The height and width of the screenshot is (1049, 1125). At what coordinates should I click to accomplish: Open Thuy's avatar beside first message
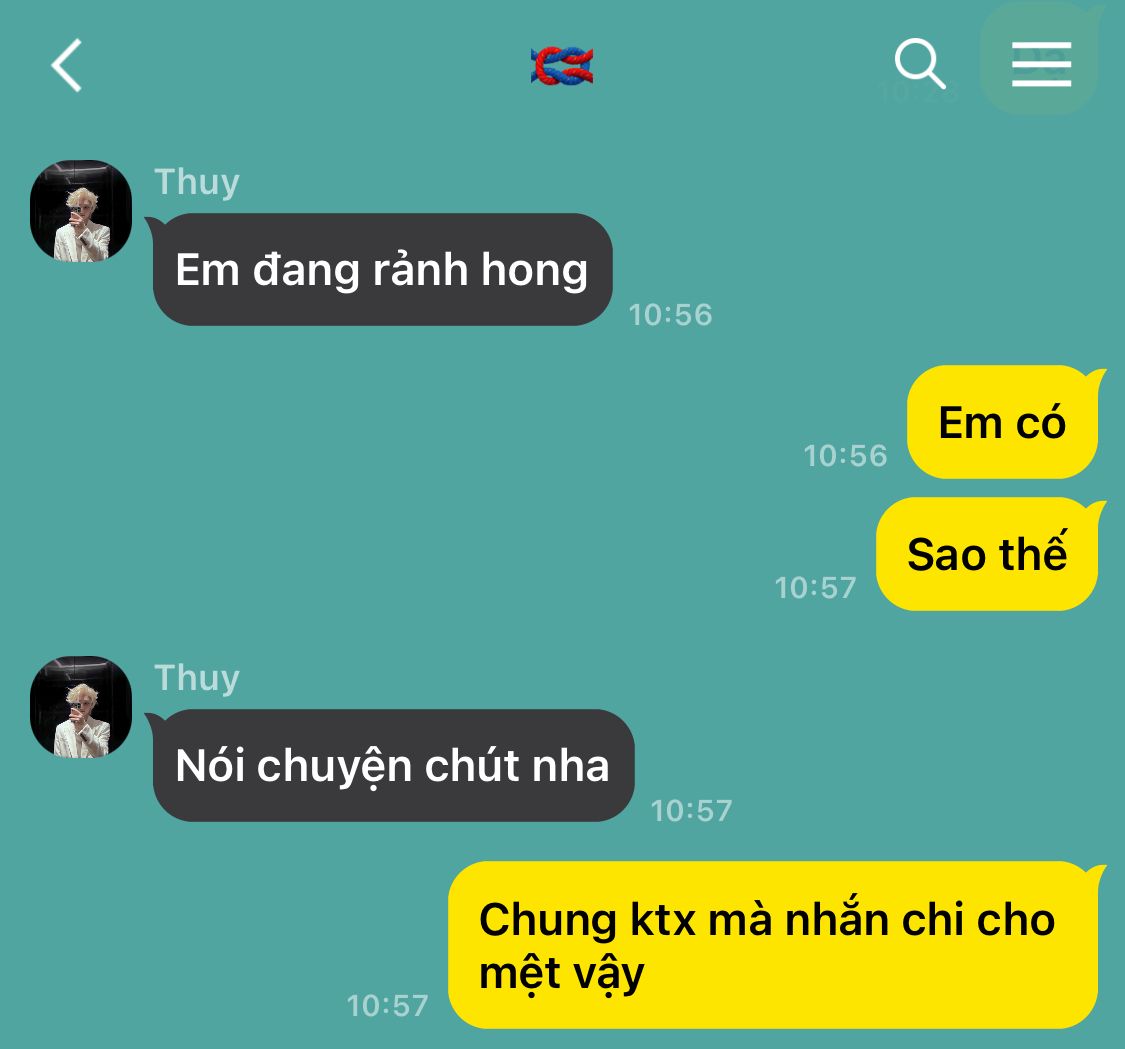pyautogui.click(x=81, y=211)
